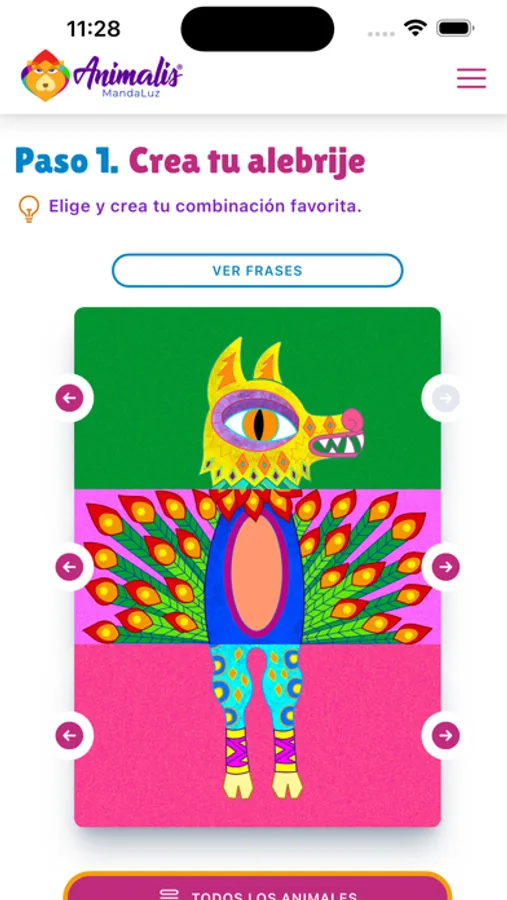Select the peacock body image
The width and height of the screenshot is (507, 900).
(x=257, y=567)
